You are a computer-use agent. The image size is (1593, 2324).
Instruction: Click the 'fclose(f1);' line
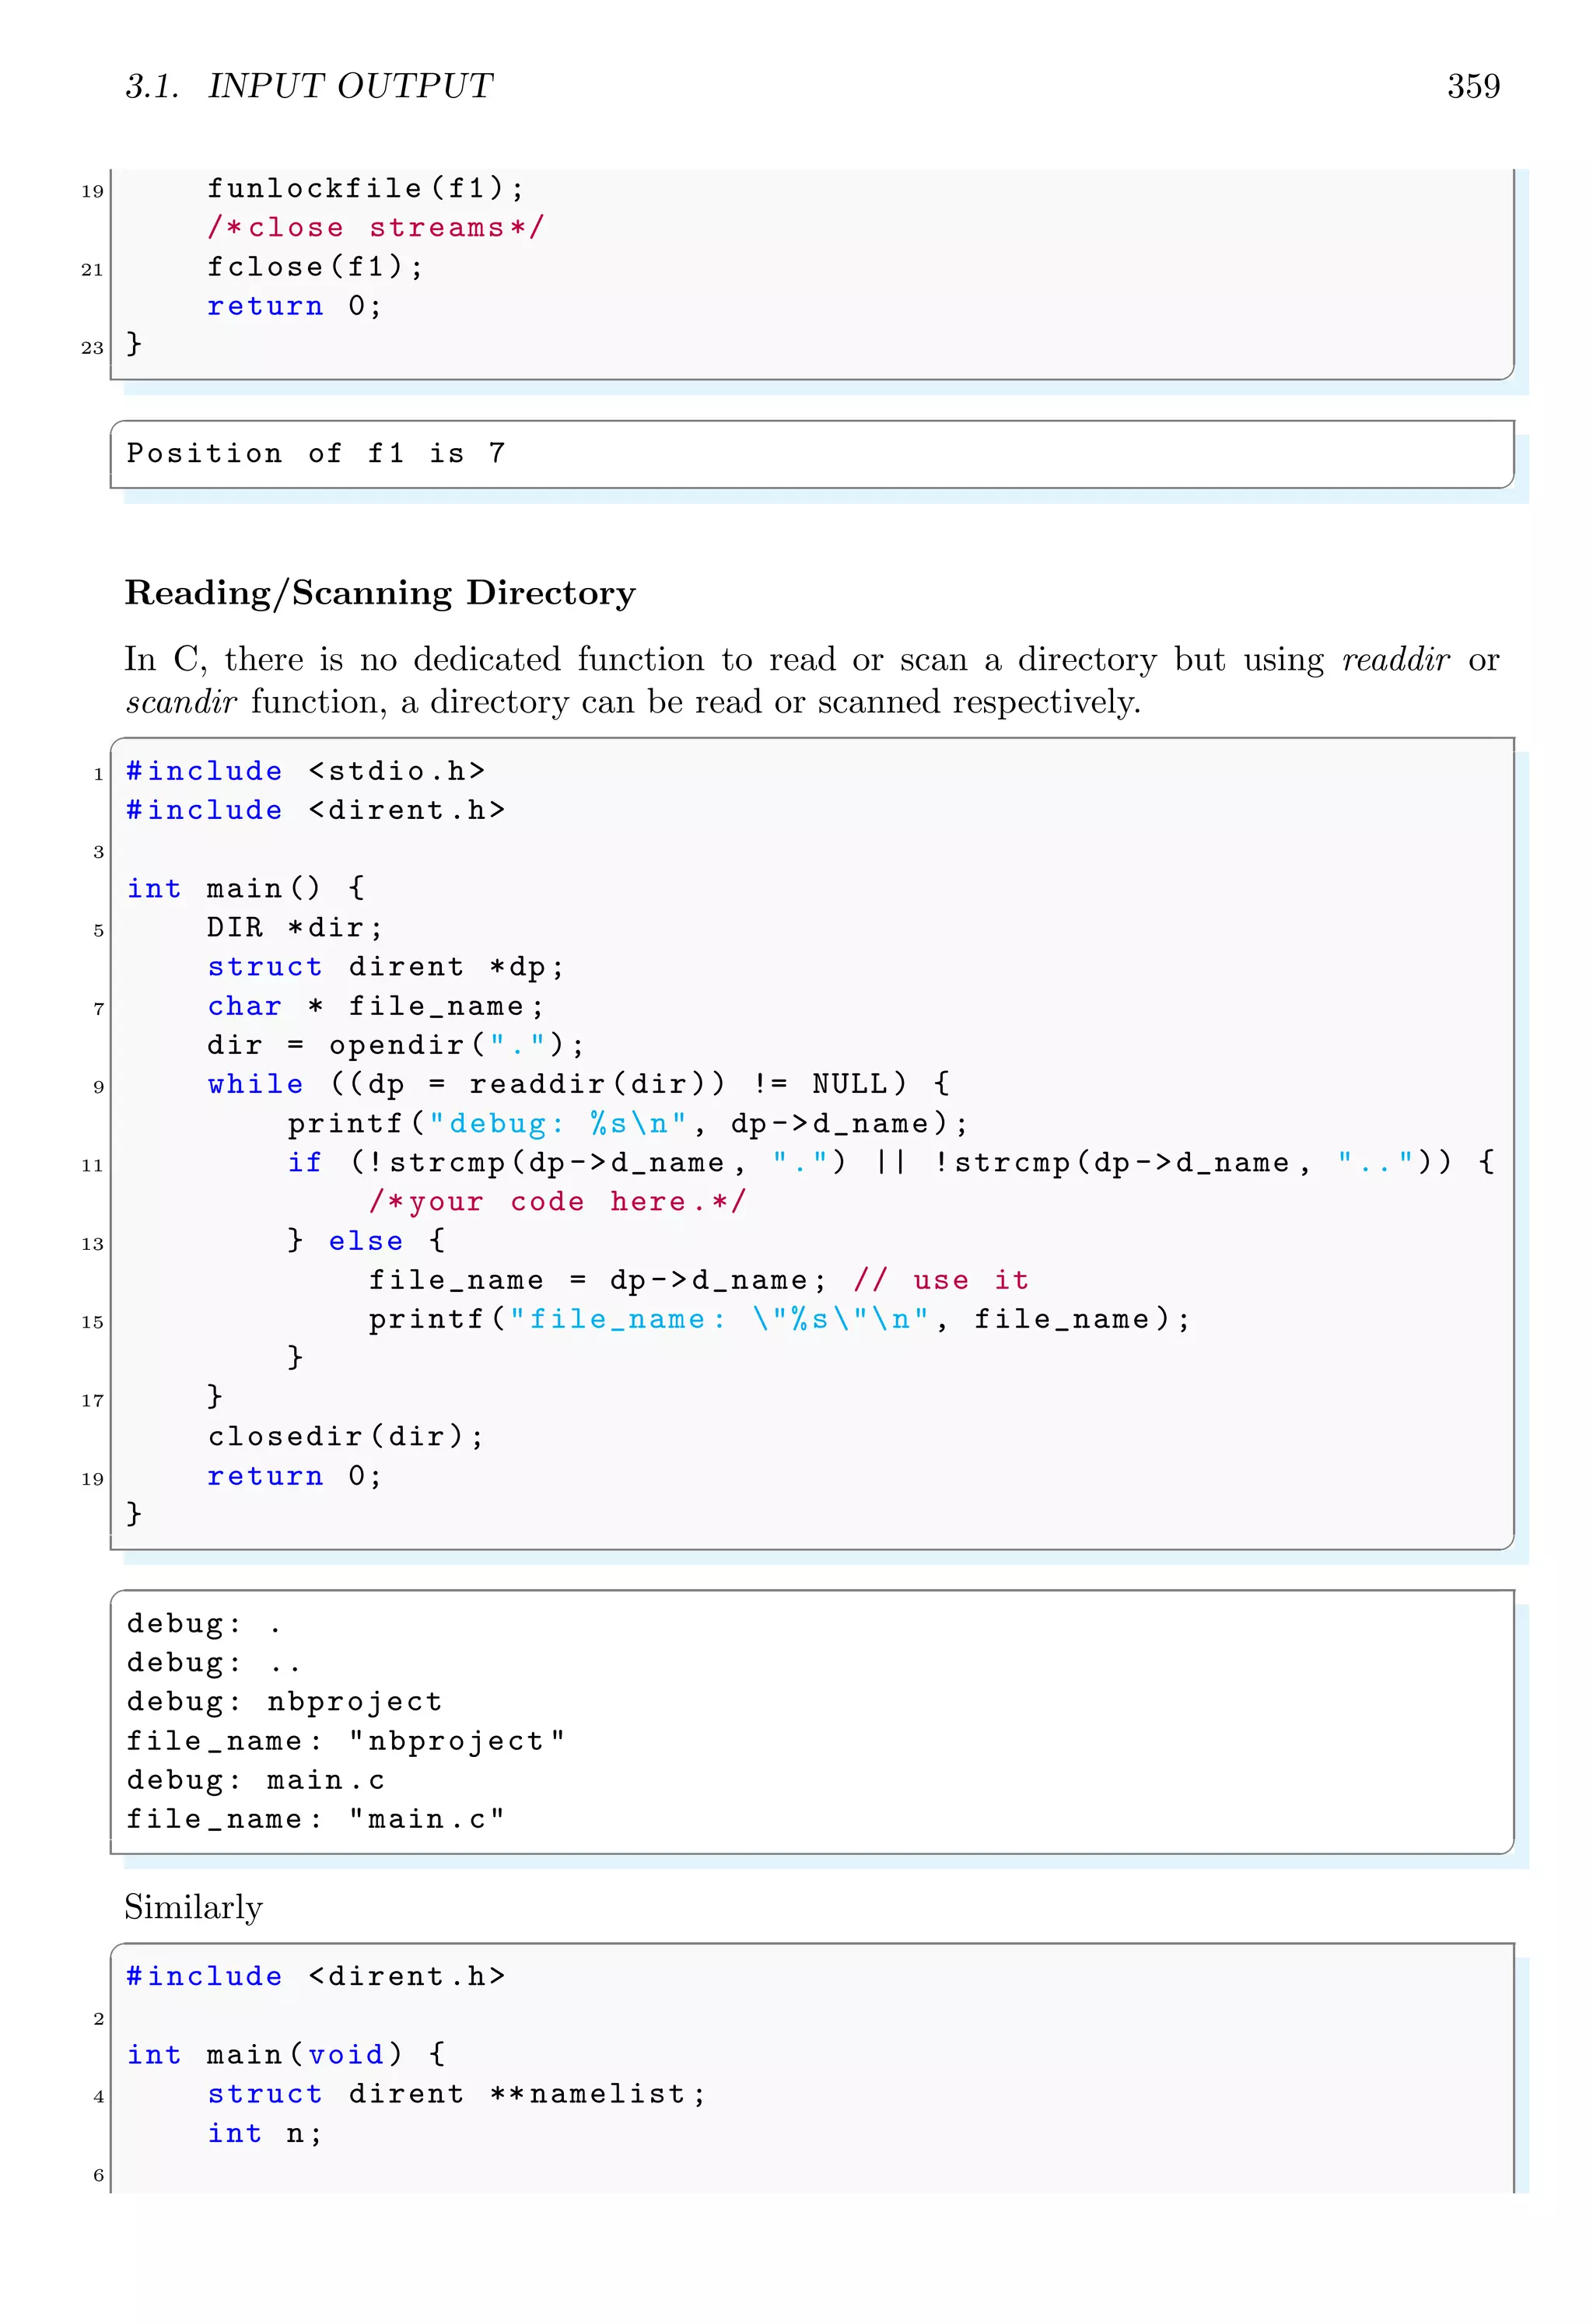pos(315,266)
